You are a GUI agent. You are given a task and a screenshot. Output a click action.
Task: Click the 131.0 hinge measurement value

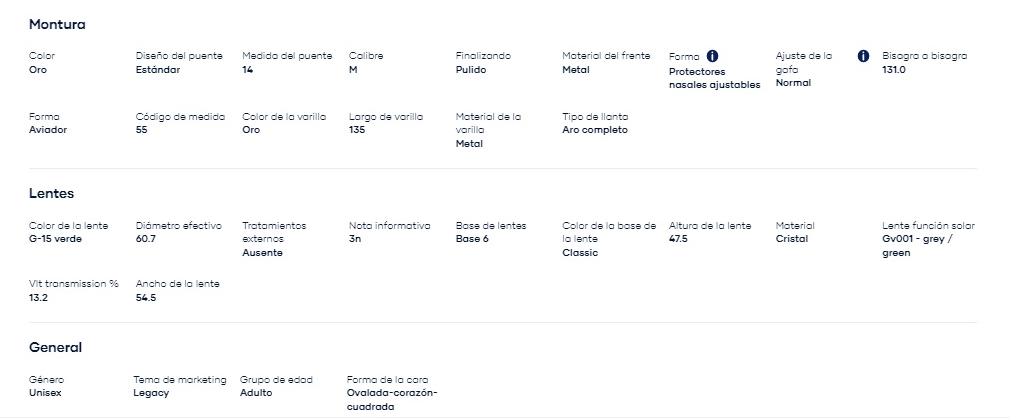click(894, 70)
